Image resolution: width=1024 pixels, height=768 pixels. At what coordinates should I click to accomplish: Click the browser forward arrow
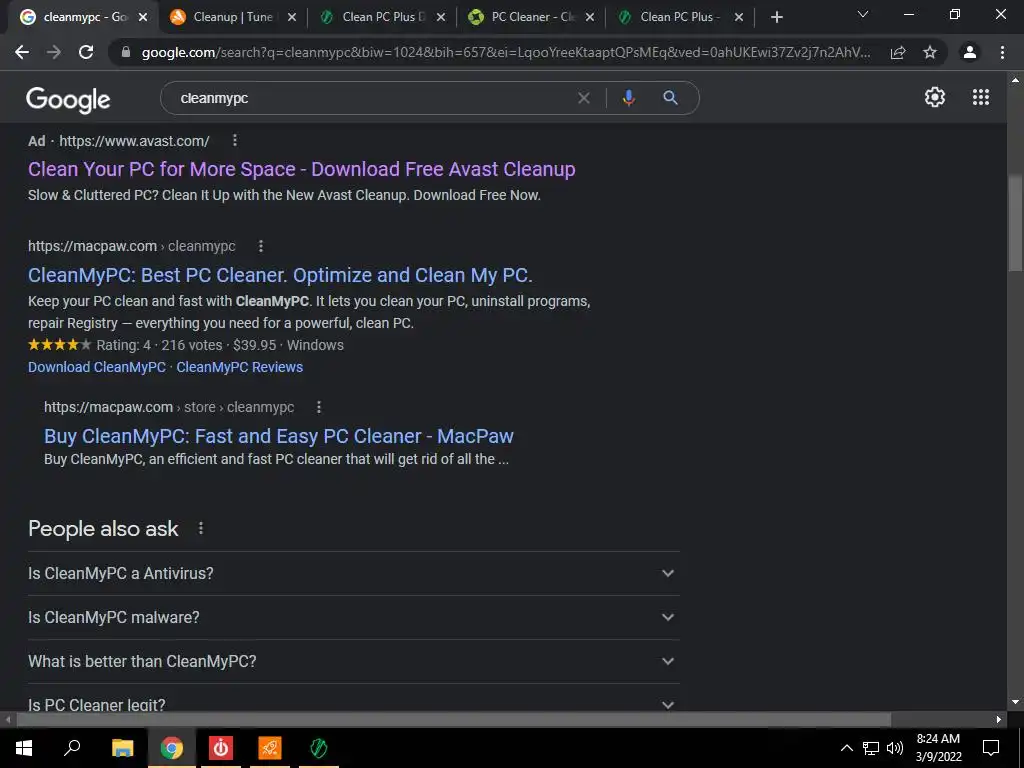pos(54,52)
